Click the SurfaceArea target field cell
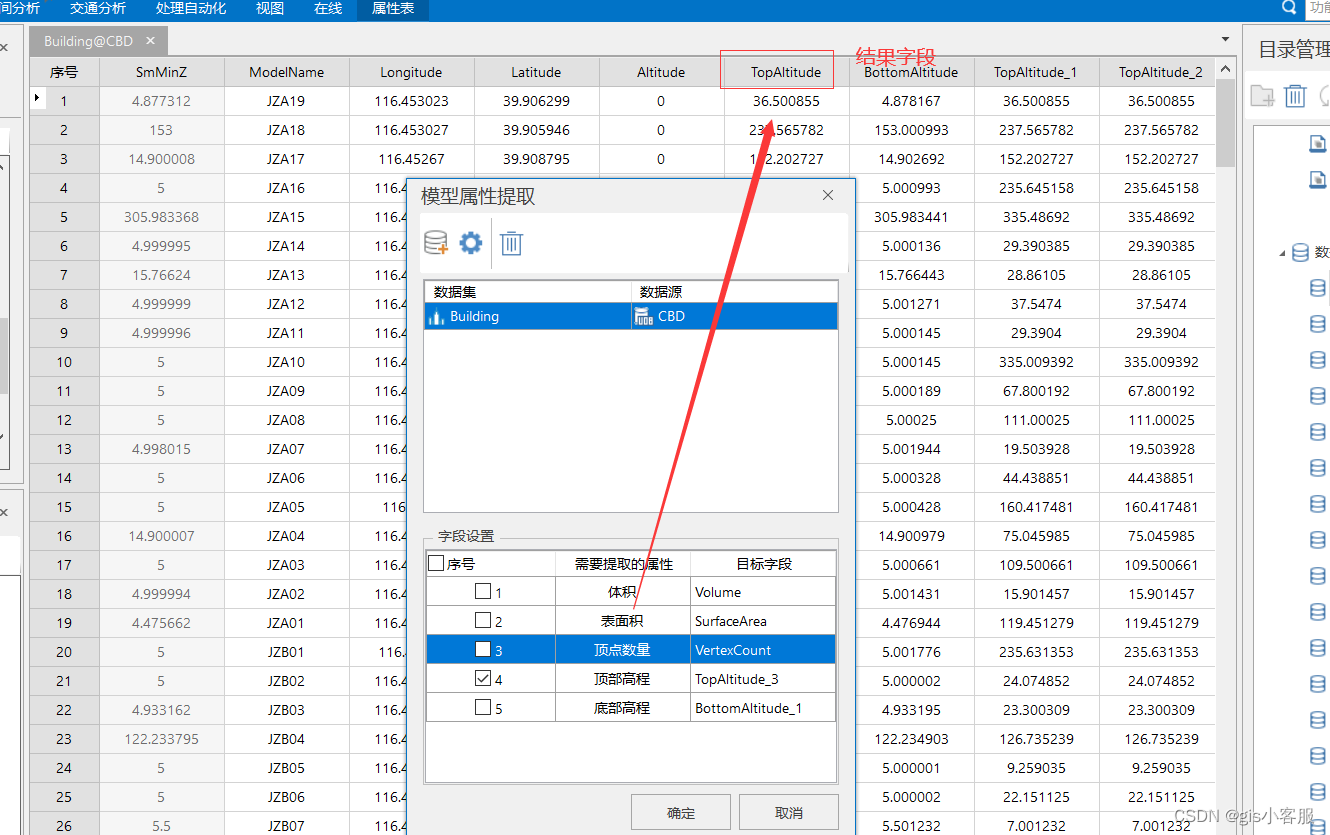 click(x=763, y=621)
